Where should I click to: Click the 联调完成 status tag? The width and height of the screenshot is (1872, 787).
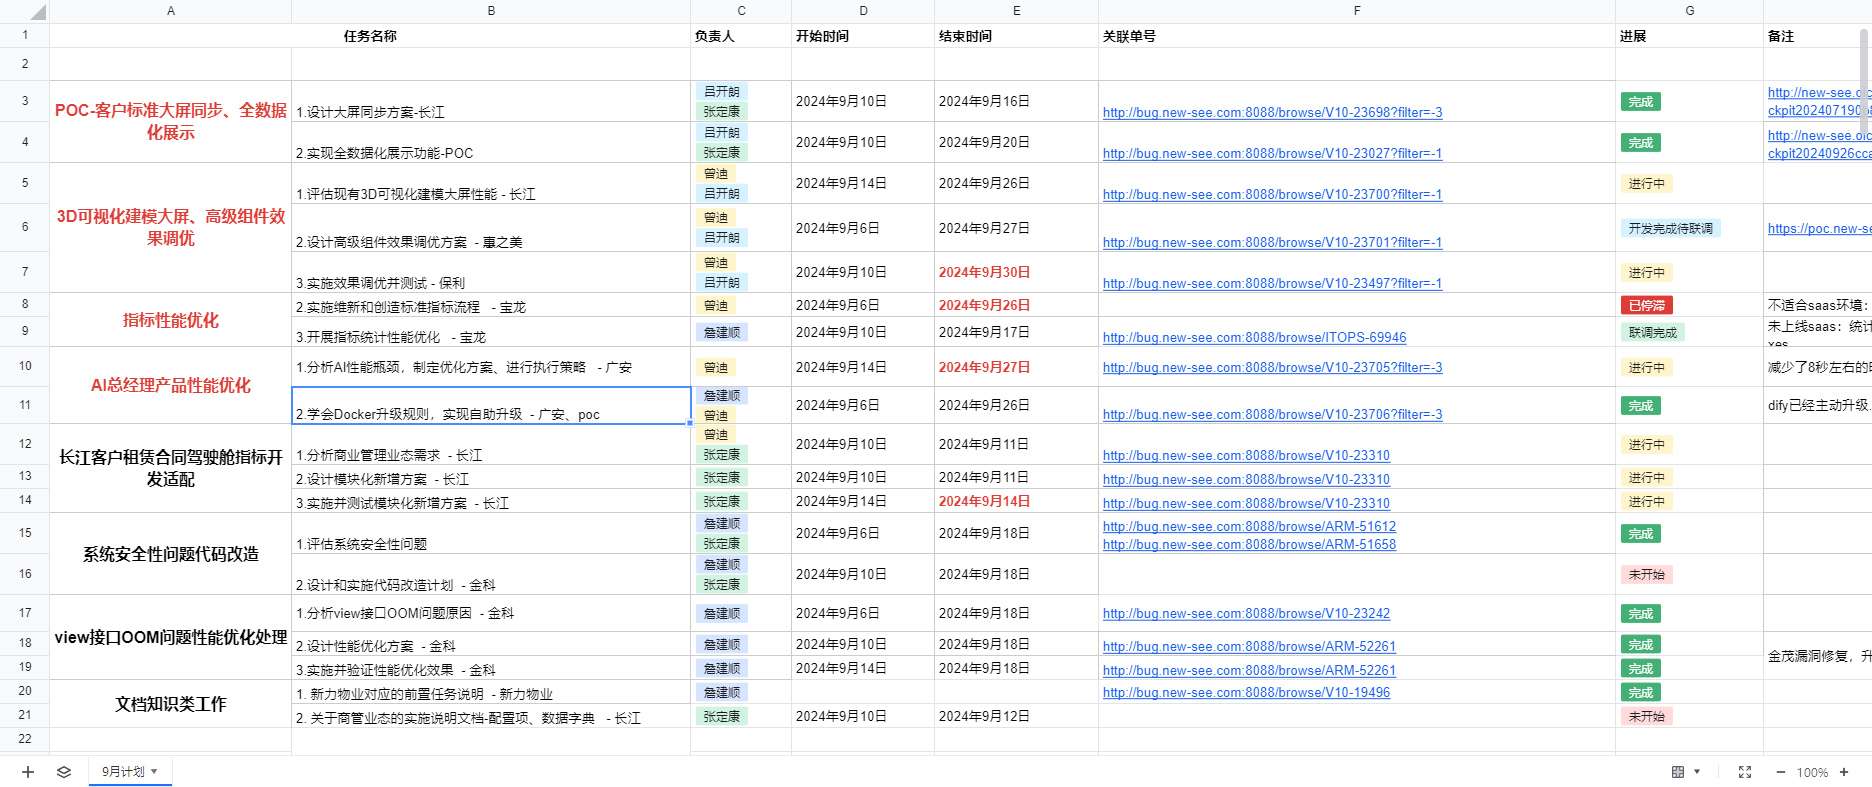point(1652,333)
